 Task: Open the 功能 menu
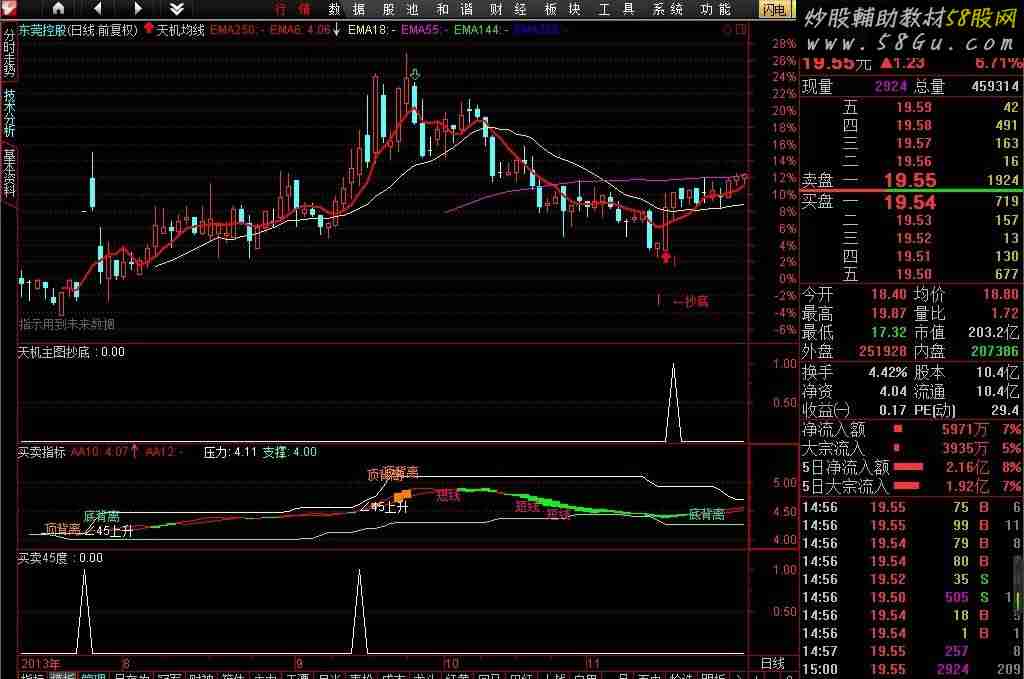pyautogui.click(x=716, y=9)
